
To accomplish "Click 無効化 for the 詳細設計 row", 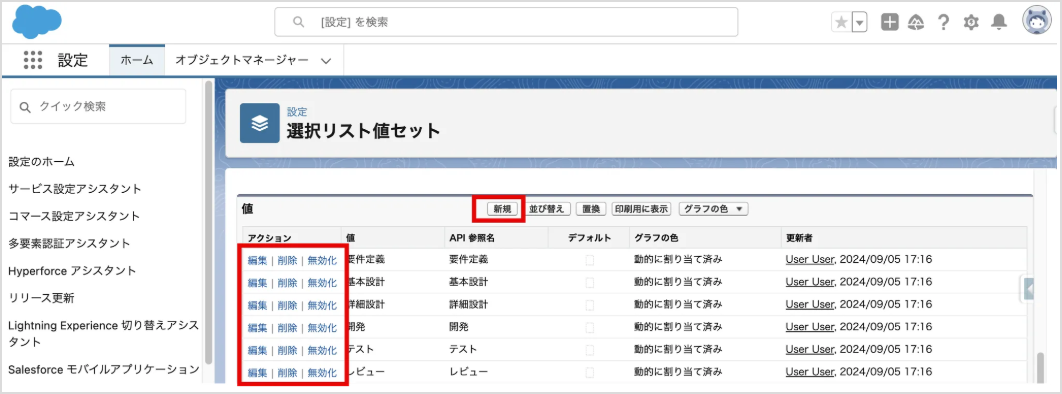I will point(322,305).
